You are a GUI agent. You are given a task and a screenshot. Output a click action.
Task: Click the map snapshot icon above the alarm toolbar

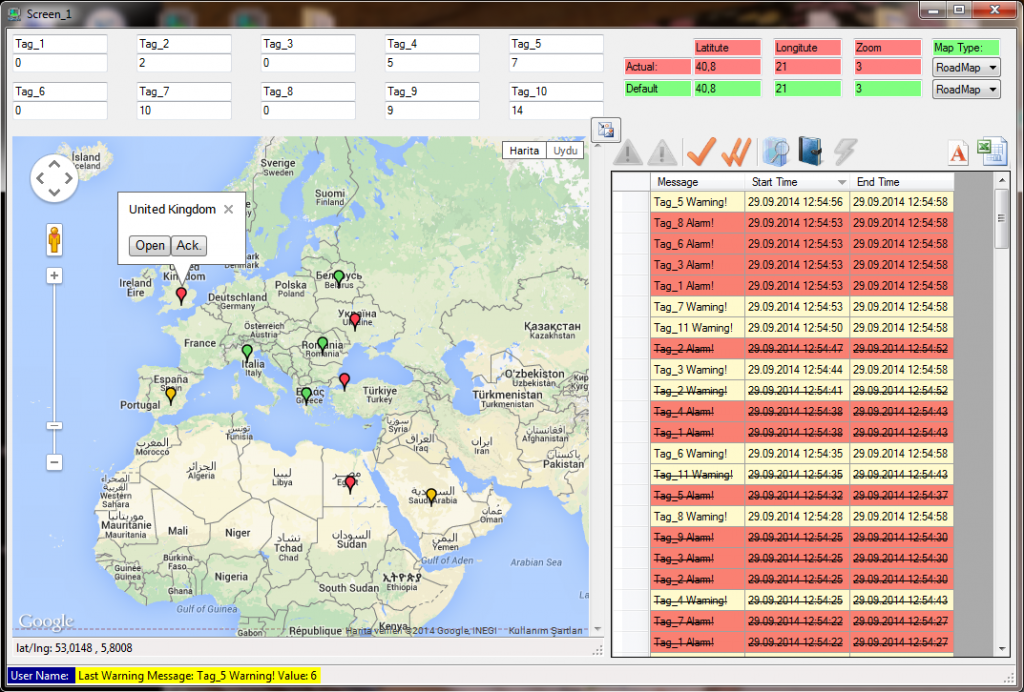point(605,129)
